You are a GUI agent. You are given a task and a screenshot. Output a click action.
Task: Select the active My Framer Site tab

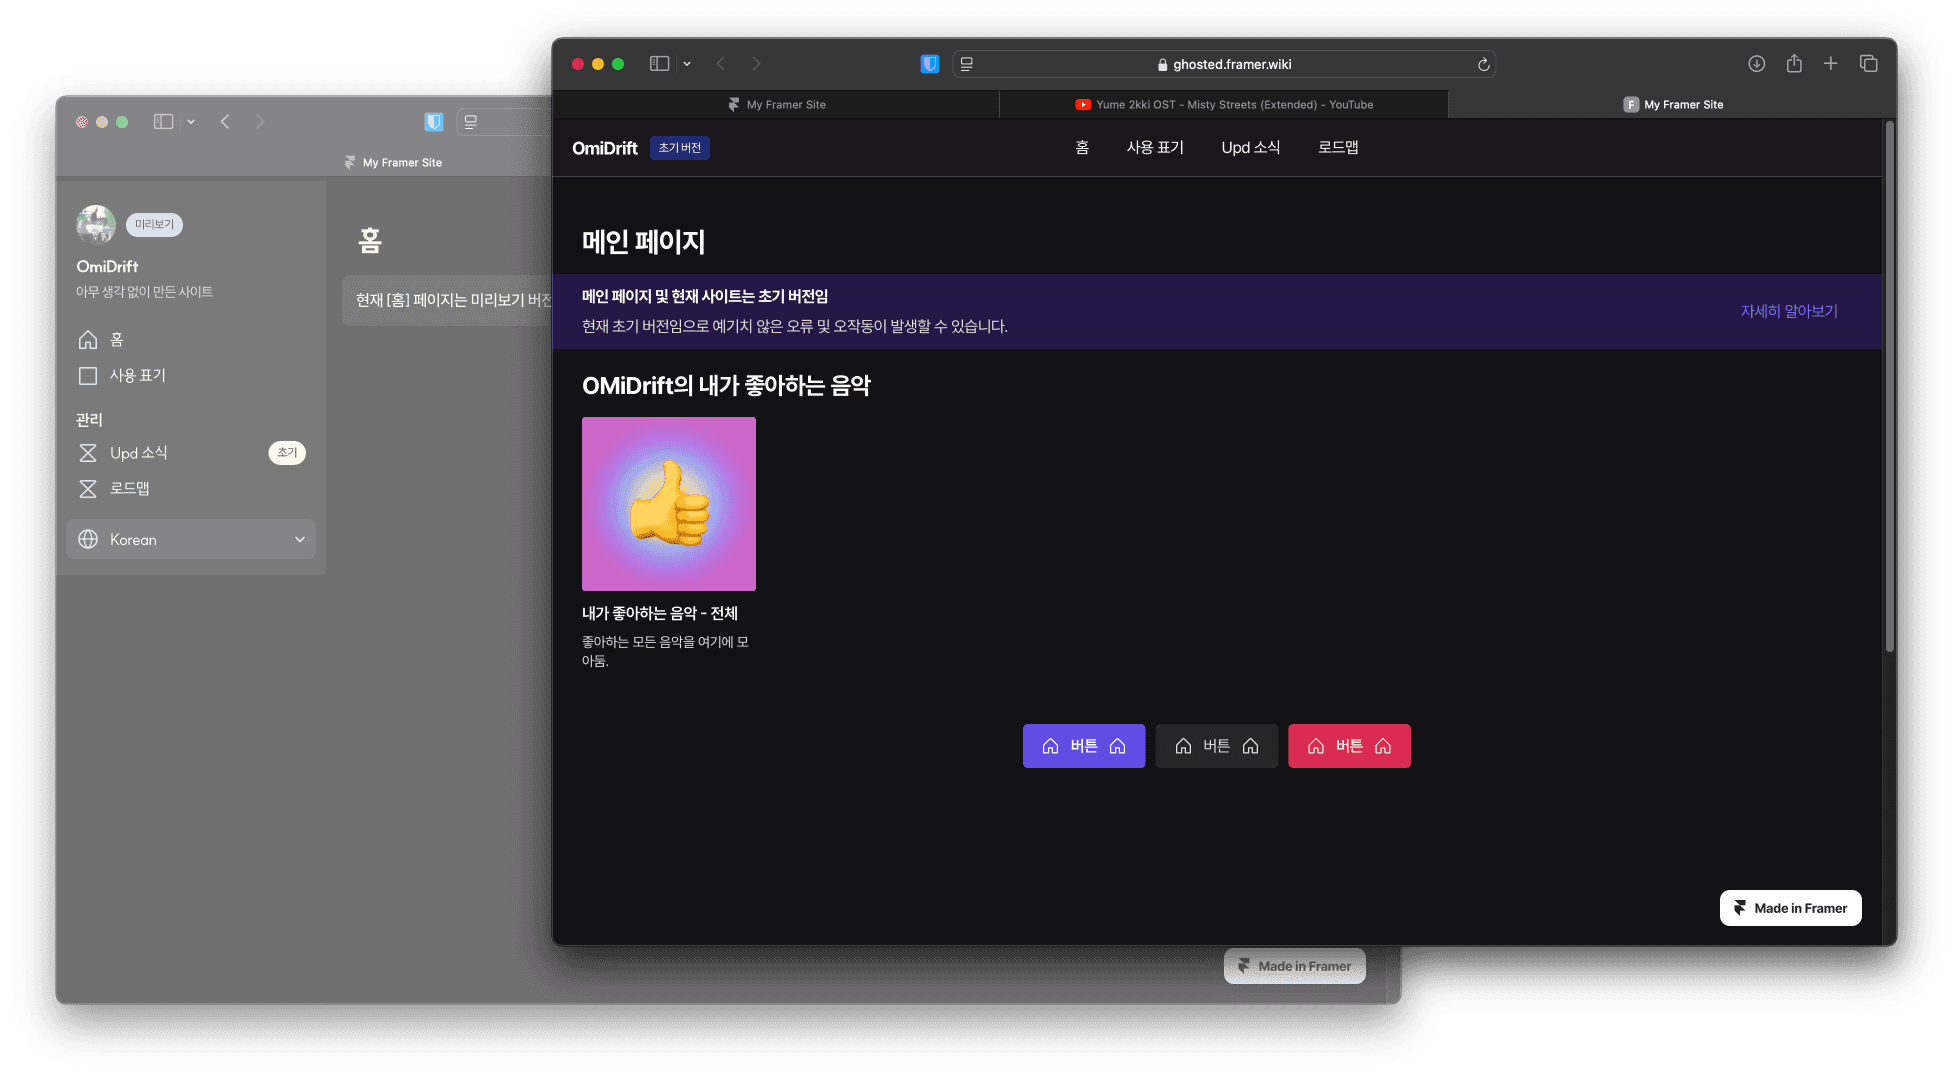[1672, 104]
